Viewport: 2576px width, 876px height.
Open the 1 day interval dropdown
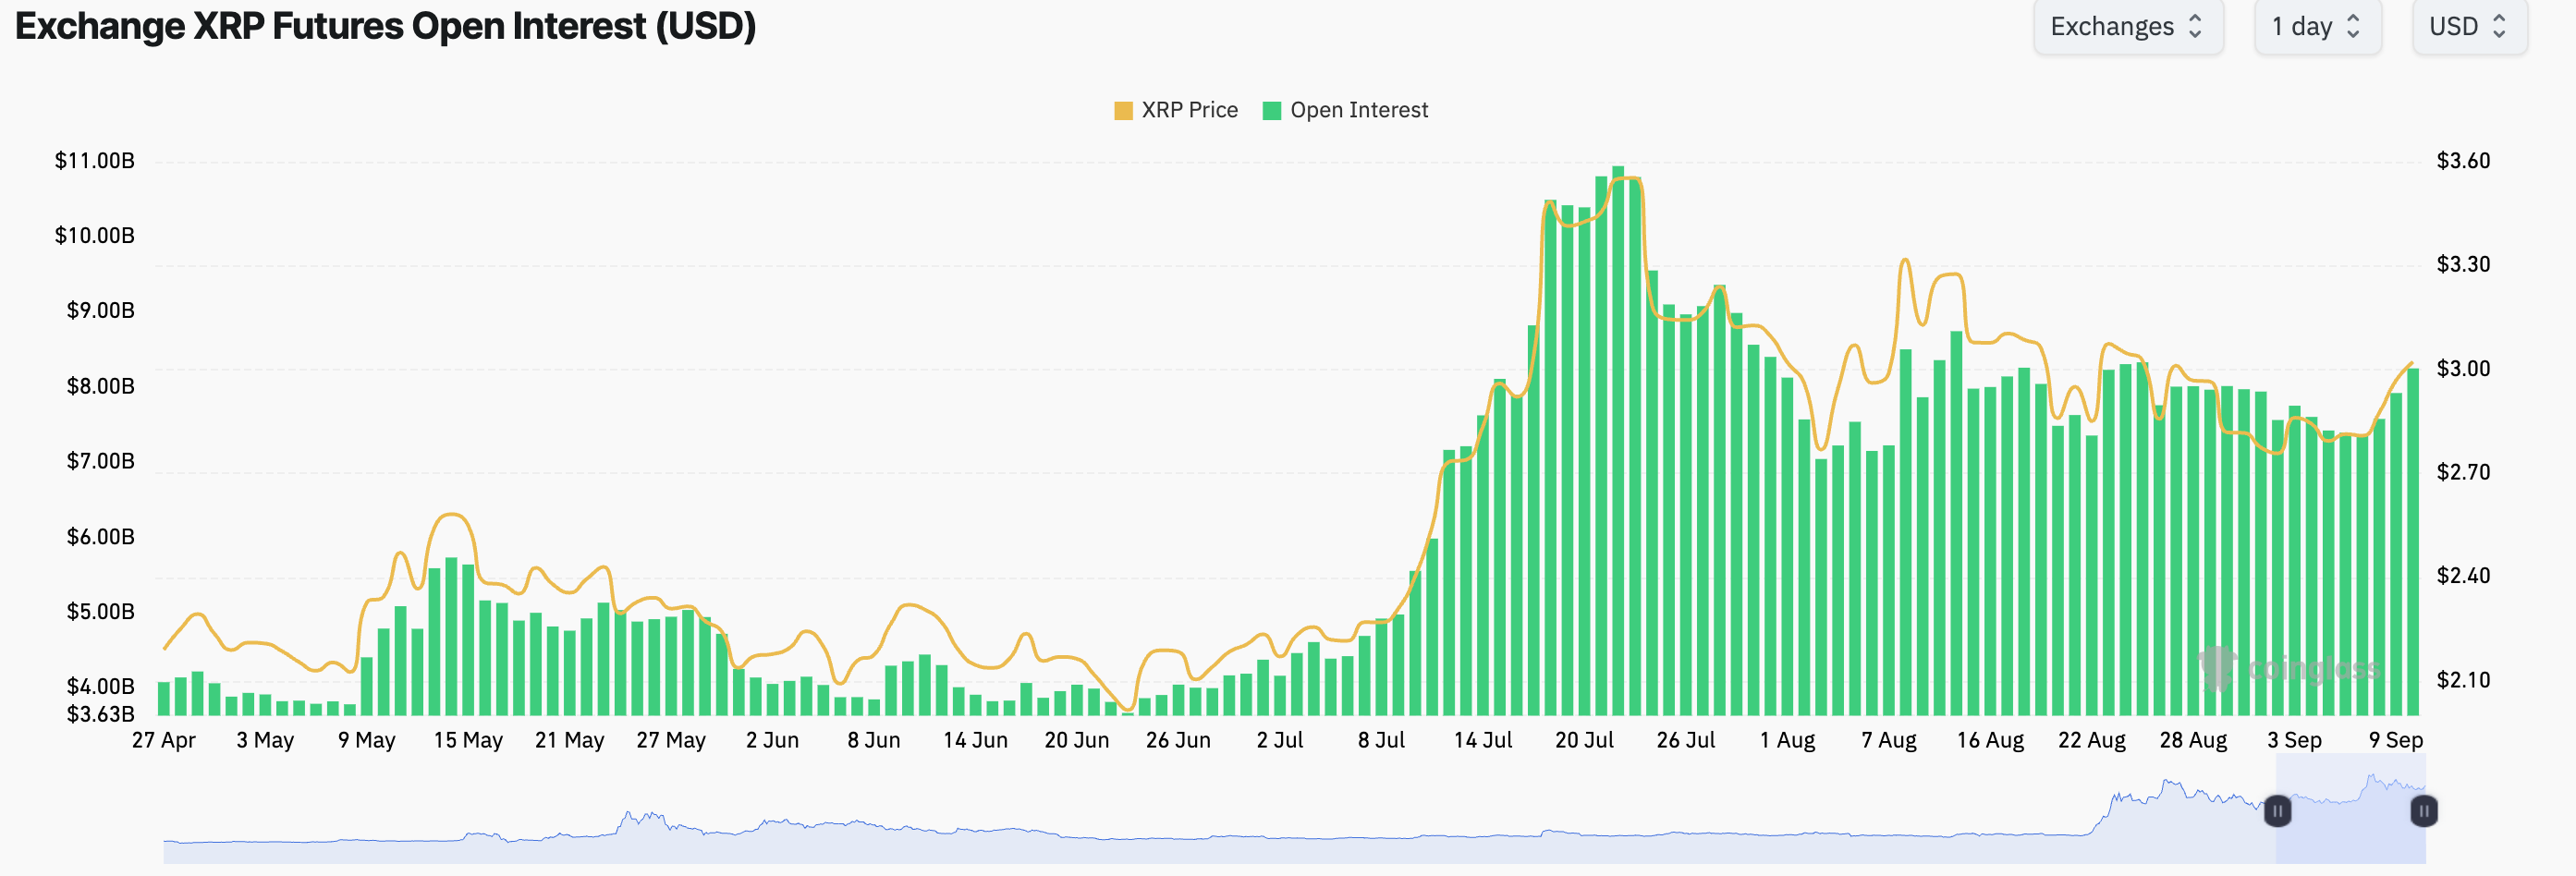(x=2317, y=26)
